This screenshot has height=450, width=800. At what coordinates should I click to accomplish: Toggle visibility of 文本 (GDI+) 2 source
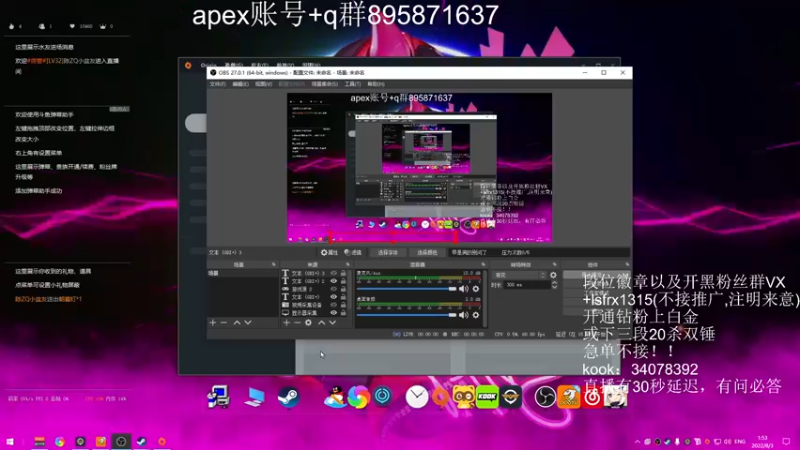[x=334, y=281]
